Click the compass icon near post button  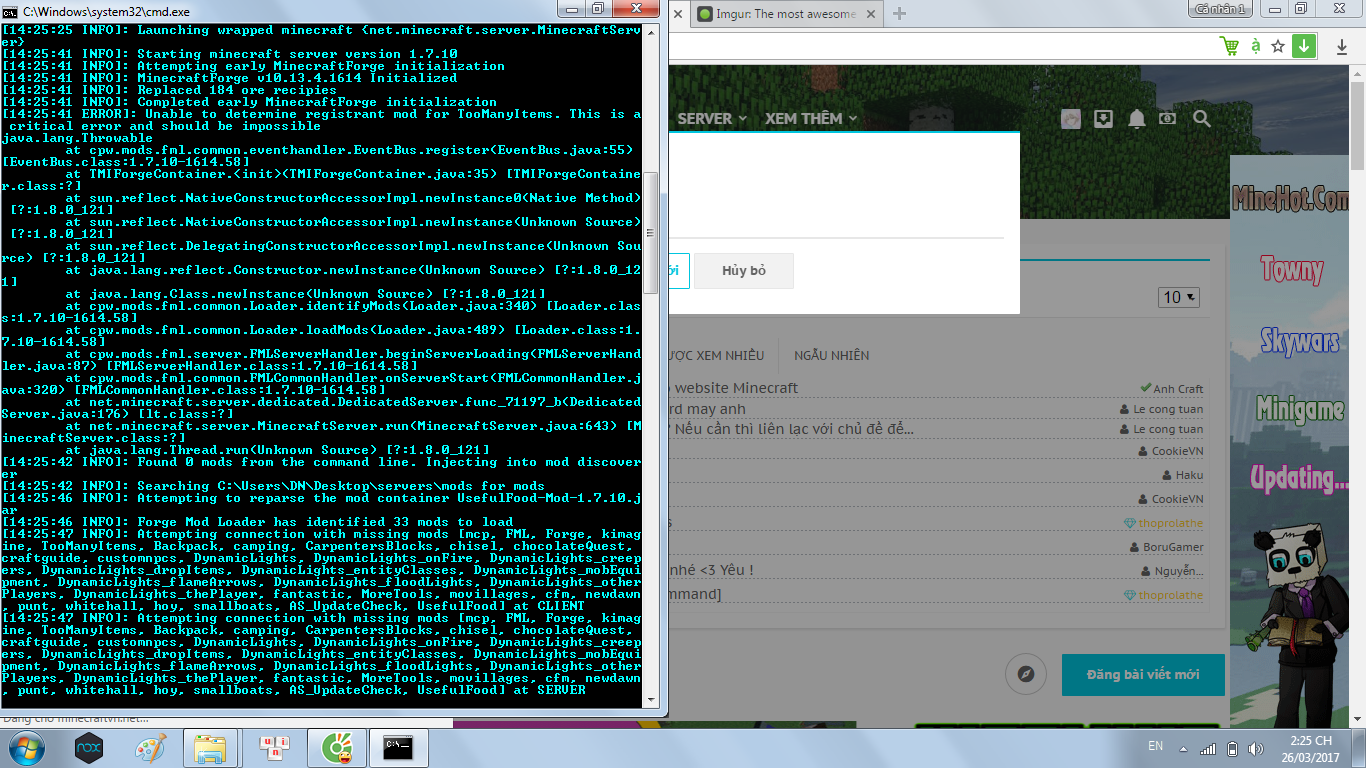[1025, 674]
